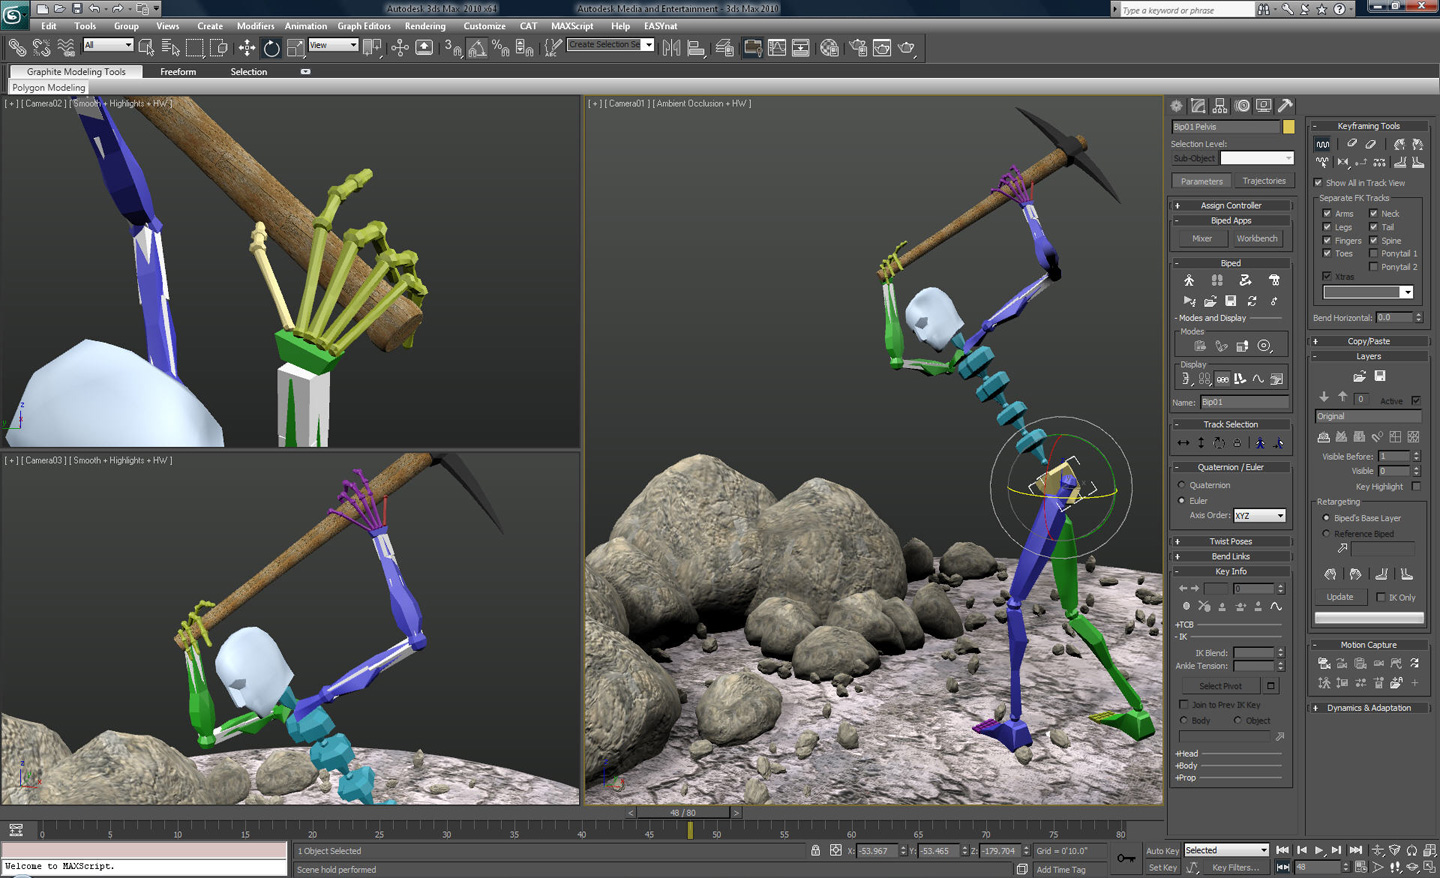The height and width of the screenshot is (878, 1440).
Task: Open the Utilities panel hammer icon
Action: (1285, 106)
